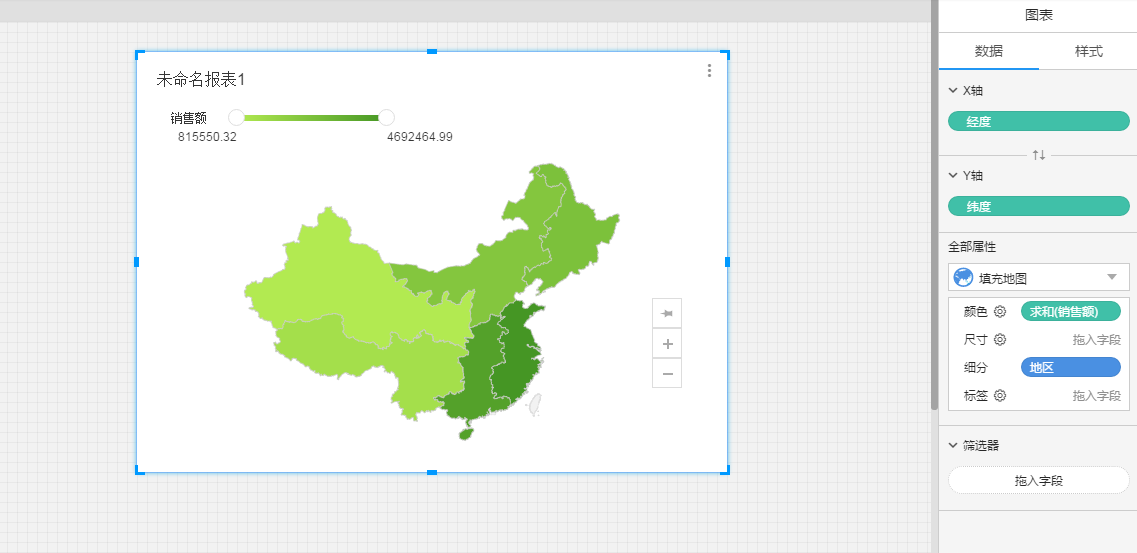Click the vertical scrollbar beside canvas
Screen dimensions: 1137x553
tap(934, 203)
